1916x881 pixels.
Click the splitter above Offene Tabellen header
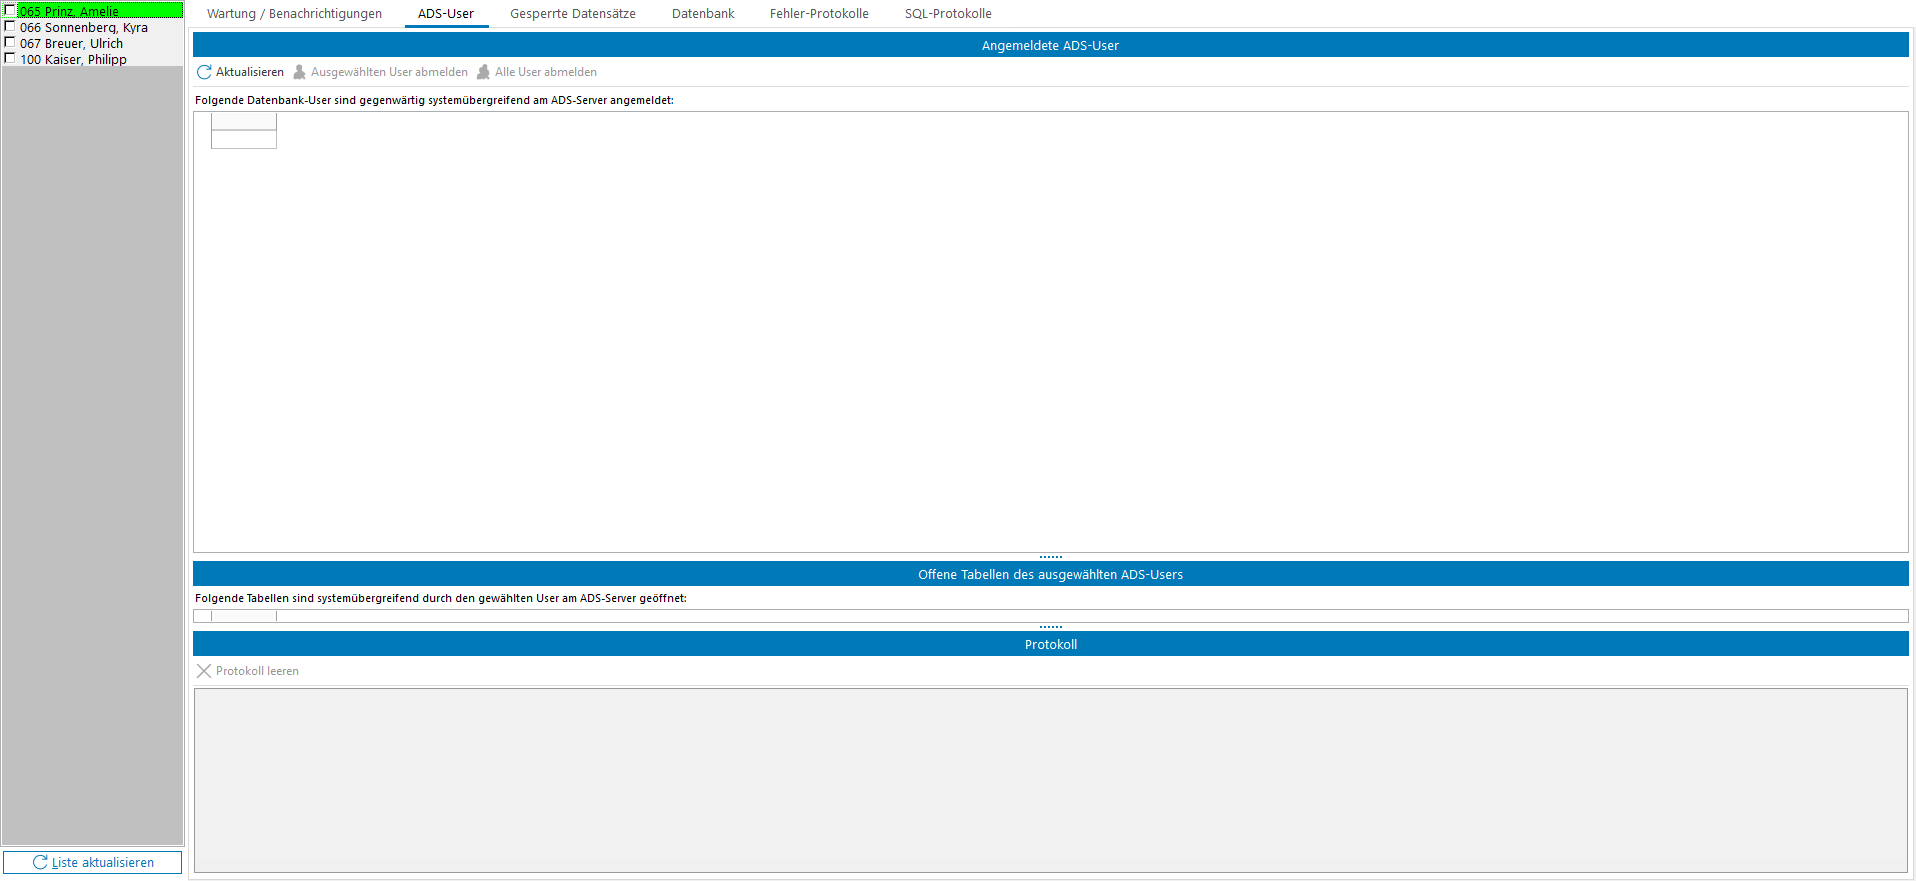pyautogui.click(x=1050, y=557)
